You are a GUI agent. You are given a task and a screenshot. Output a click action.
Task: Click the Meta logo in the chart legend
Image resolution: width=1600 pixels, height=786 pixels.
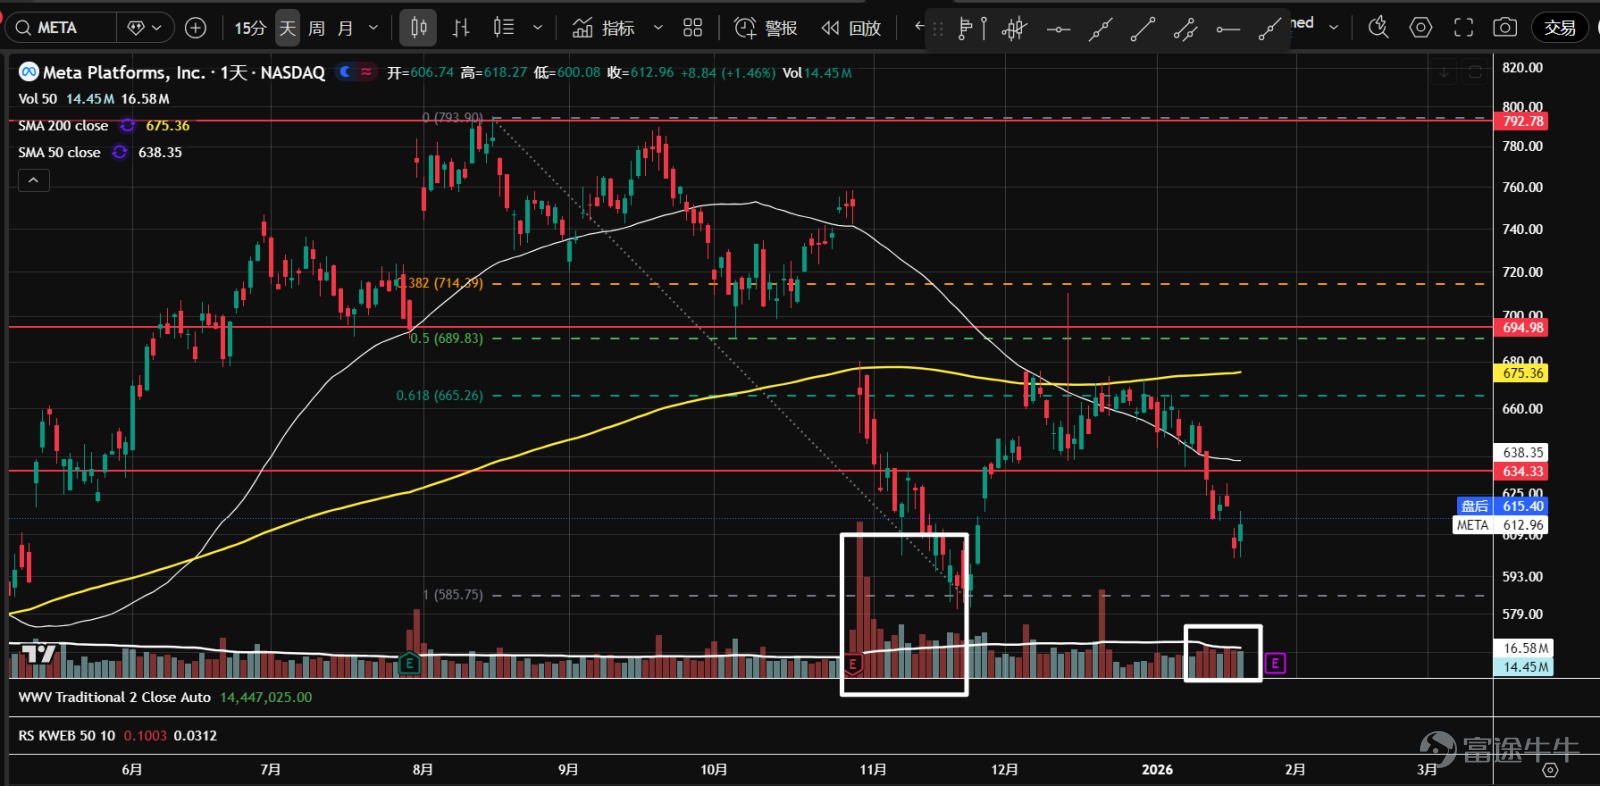click(x=29, y=72)
